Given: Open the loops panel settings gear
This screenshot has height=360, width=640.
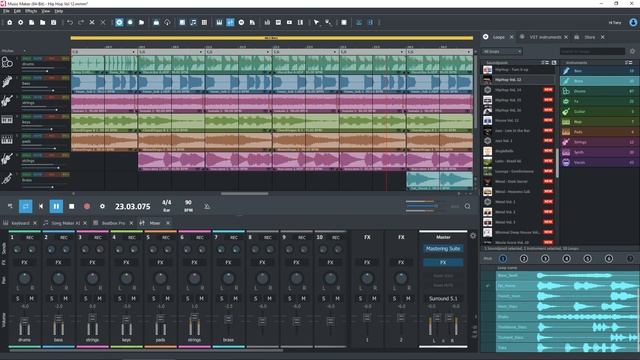Looking at the screenshot, I should (633, 51).
